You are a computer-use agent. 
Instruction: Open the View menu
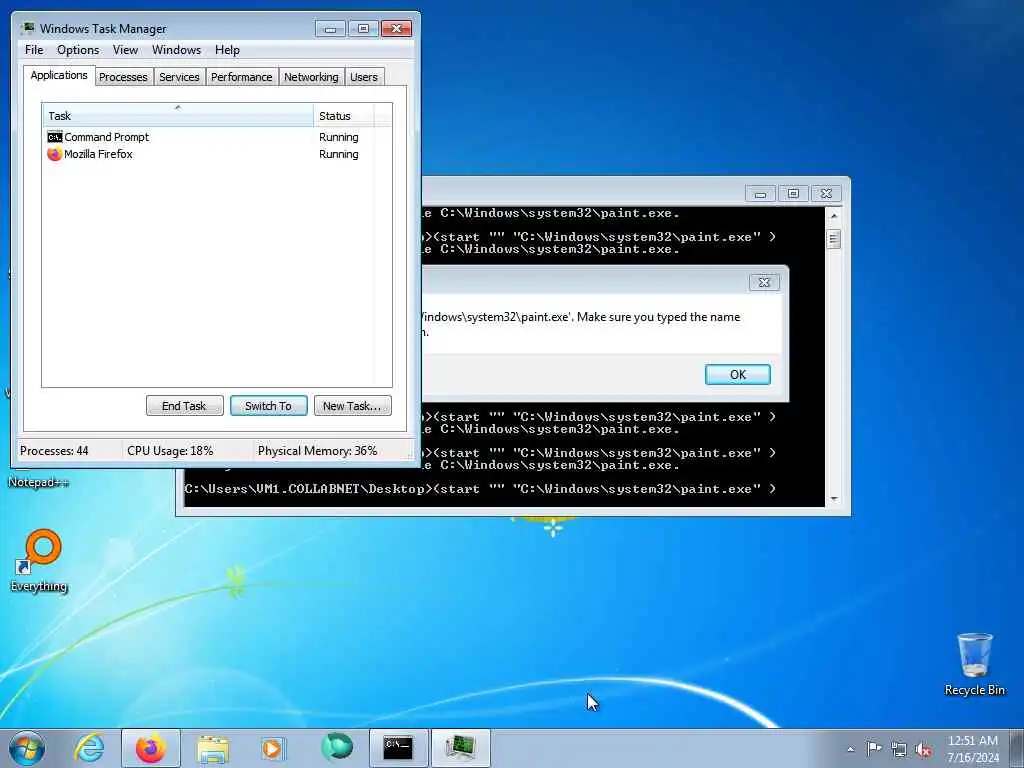tap(125, 50)
